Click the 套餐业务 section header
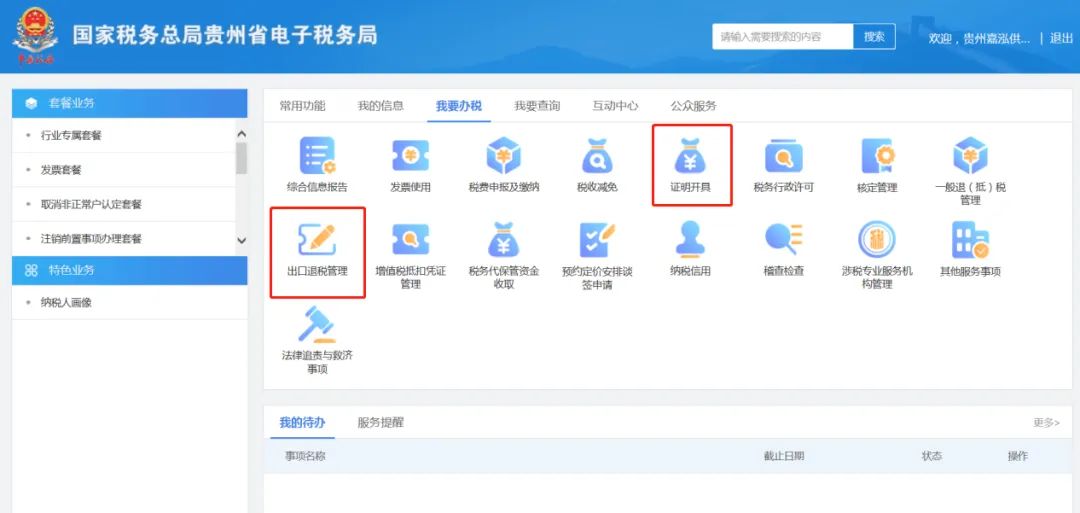Image resolution: width=1080 pixels, height=513 pixels. click(129, 103)
